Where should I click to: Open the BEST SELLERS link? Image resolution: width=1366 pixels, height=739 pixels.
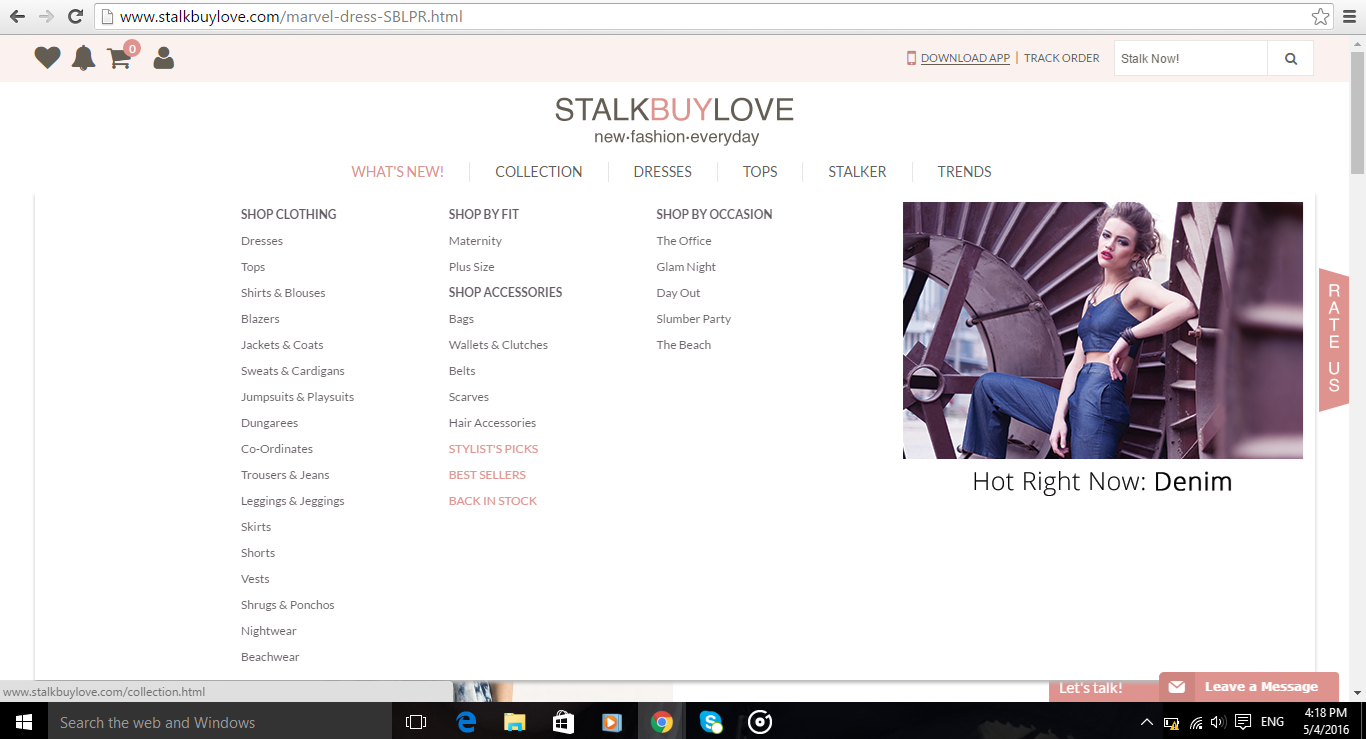click(487, 475)
